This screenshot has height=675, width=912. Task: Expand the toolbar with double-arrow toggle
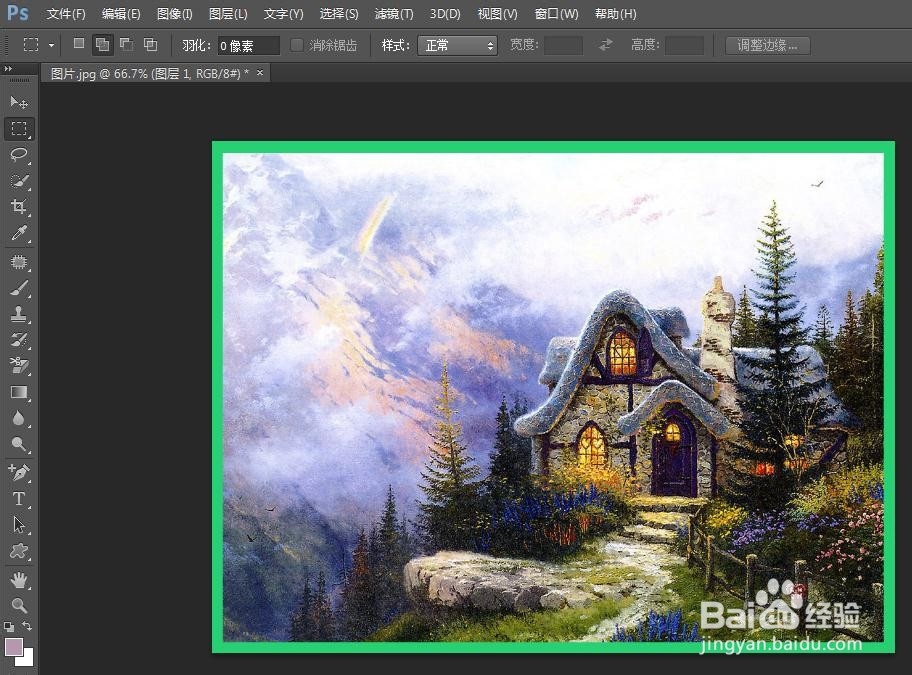coord(8,69)
